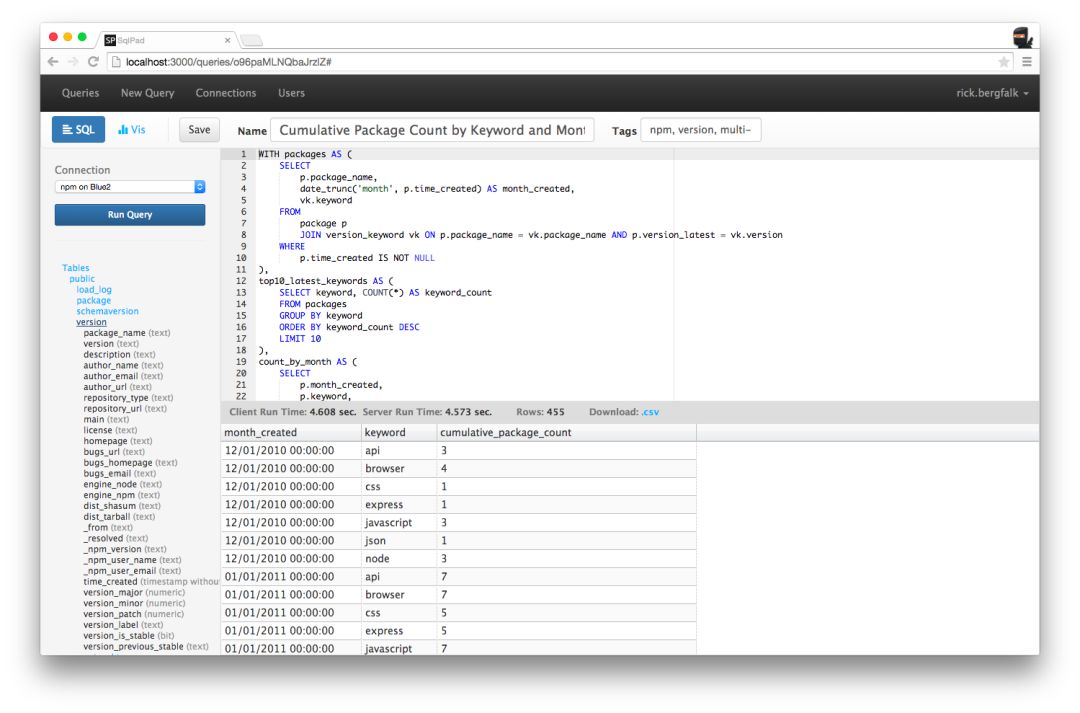Close the SqlPad browser tab
This screenshot has height=713, width=1080.
click(227, 41)
